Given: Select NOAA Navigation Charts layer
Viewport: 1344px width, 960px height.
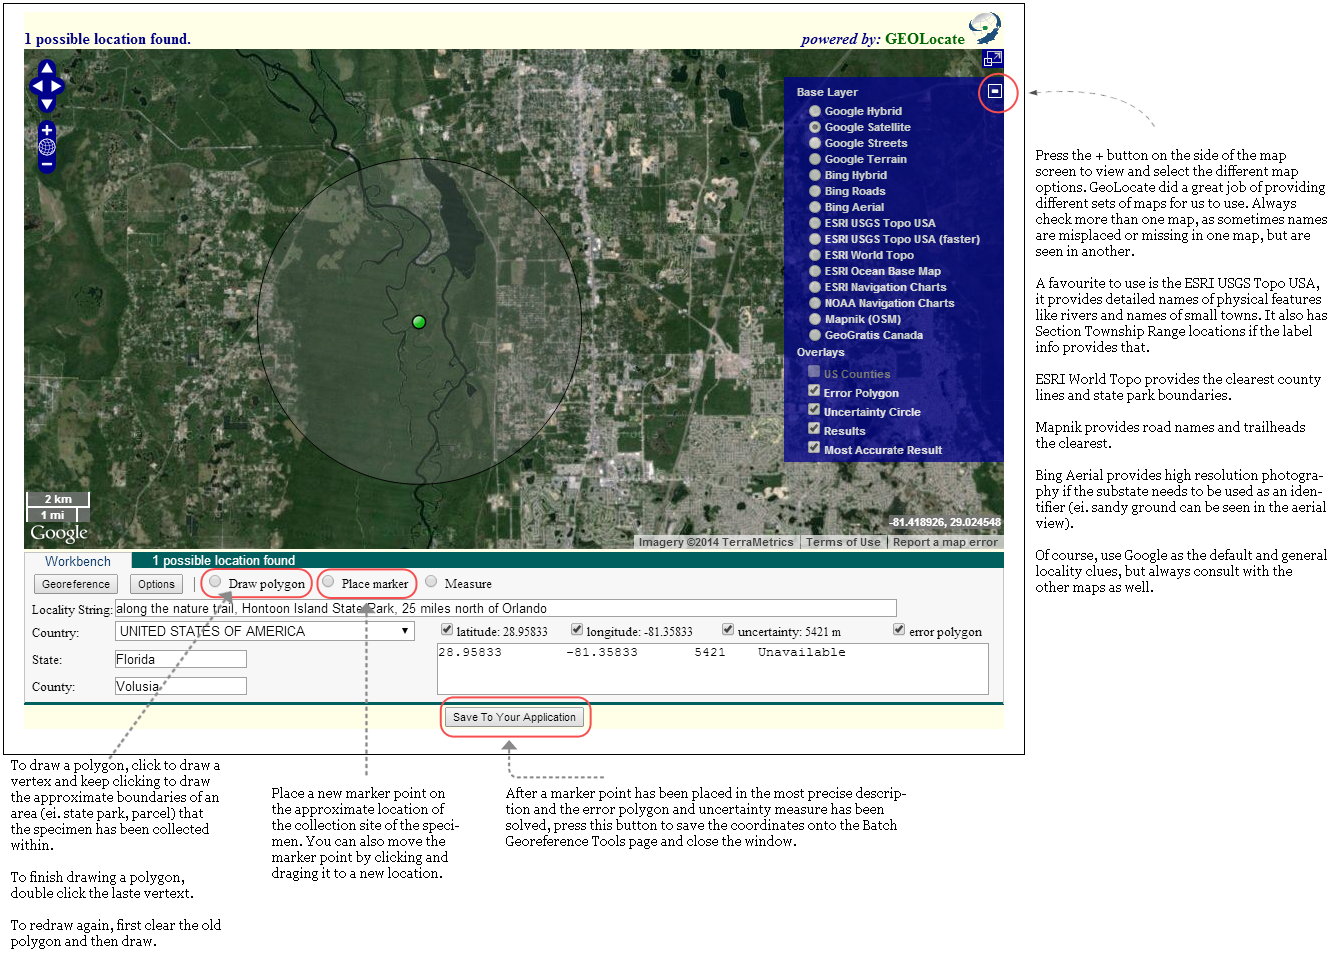Looking at the screenshot, I should coord(815,303).
